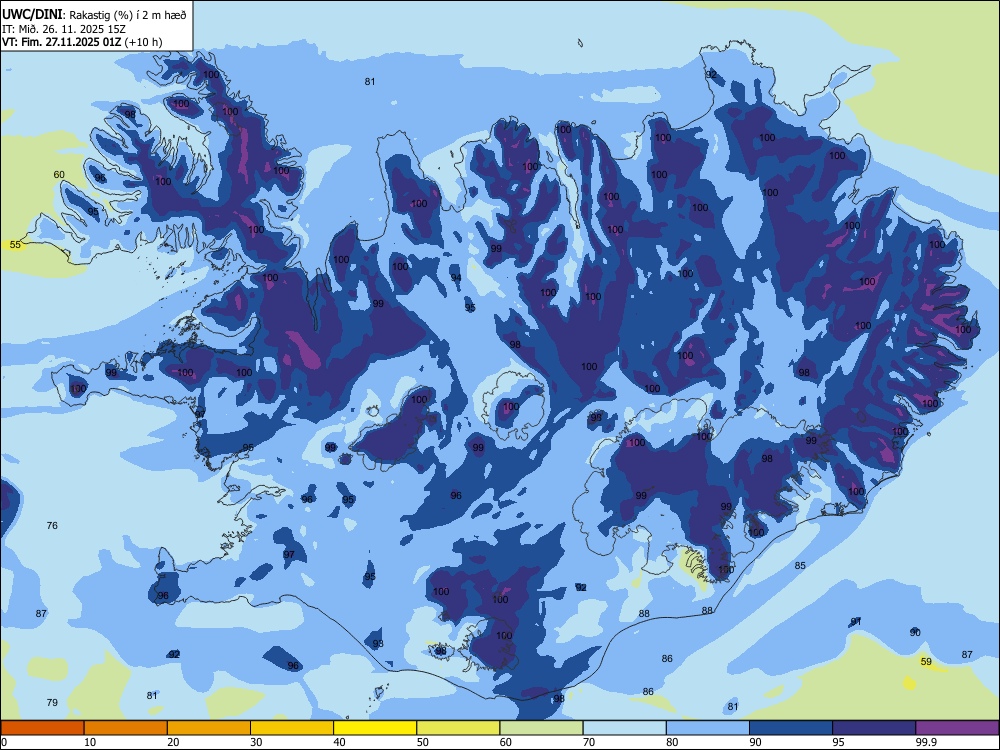The width and height of the screenshot is (1000, 750).
Task: Select the '91' humidity value label
Action: 857,621
